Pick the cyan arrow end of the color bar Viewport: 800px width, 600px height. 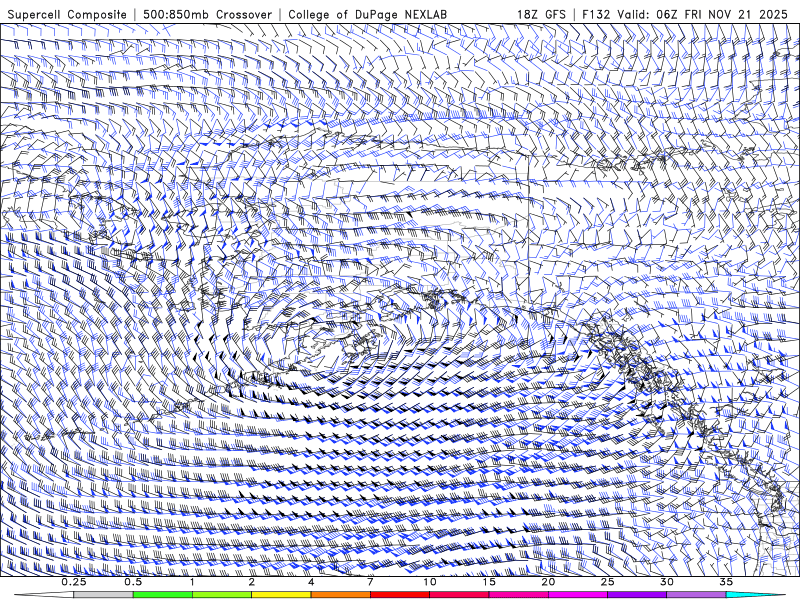tap(755, 595)
